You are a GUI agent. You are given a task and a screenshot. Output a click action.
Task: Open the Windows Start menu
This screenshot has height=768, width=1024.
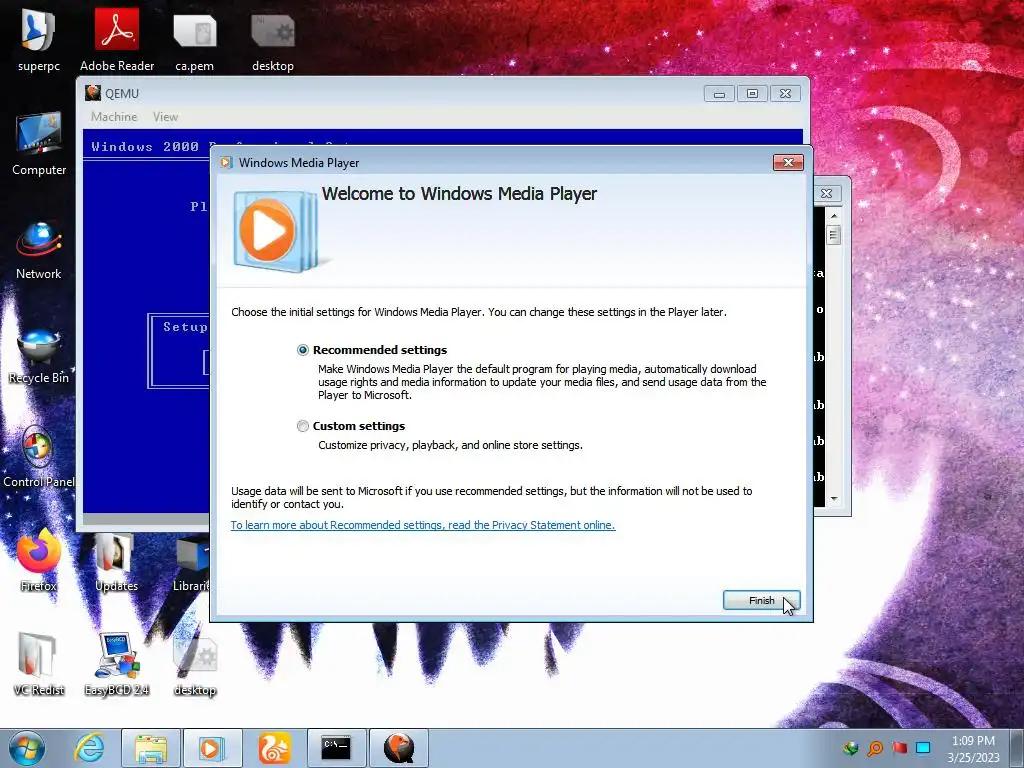tap(27, 748)
